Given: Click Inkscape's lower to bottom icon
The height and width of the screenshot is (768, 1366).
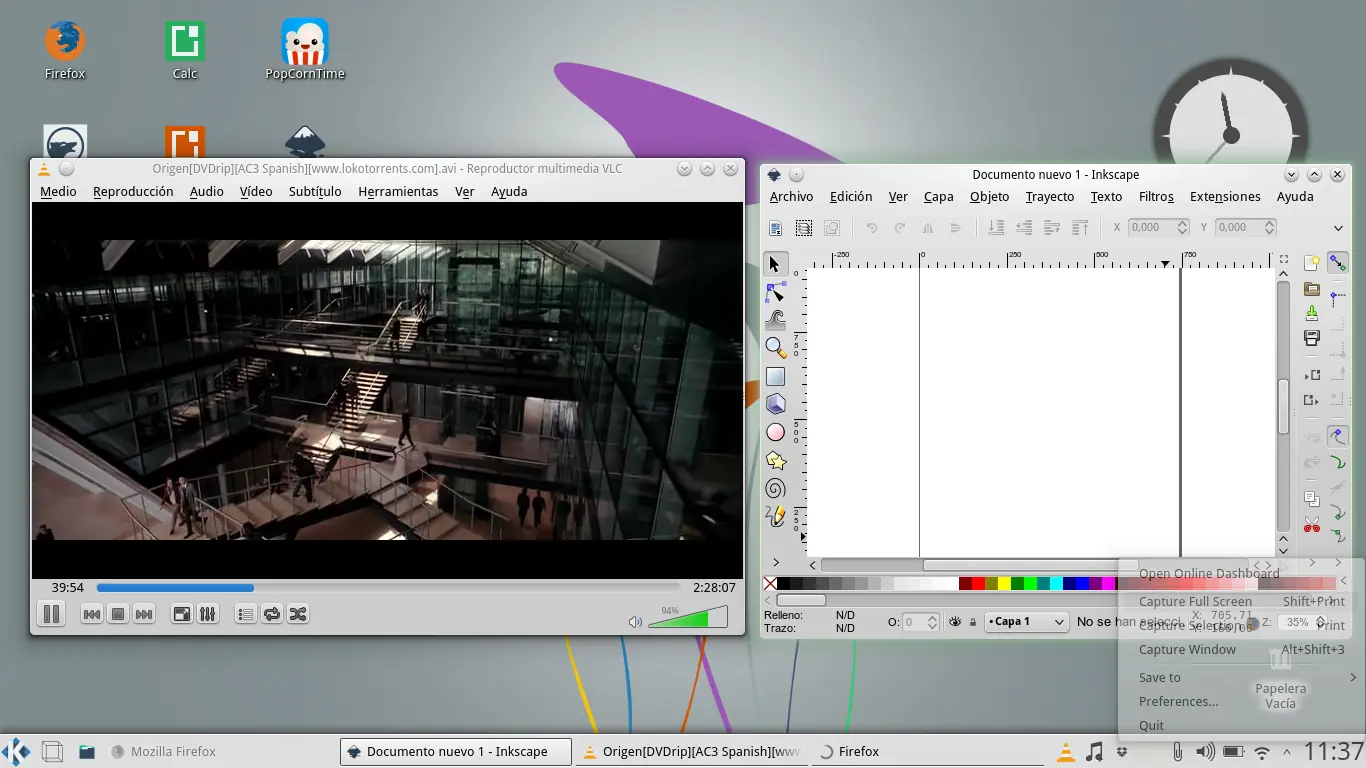Looking at the screenshot, I should point(996,228).
